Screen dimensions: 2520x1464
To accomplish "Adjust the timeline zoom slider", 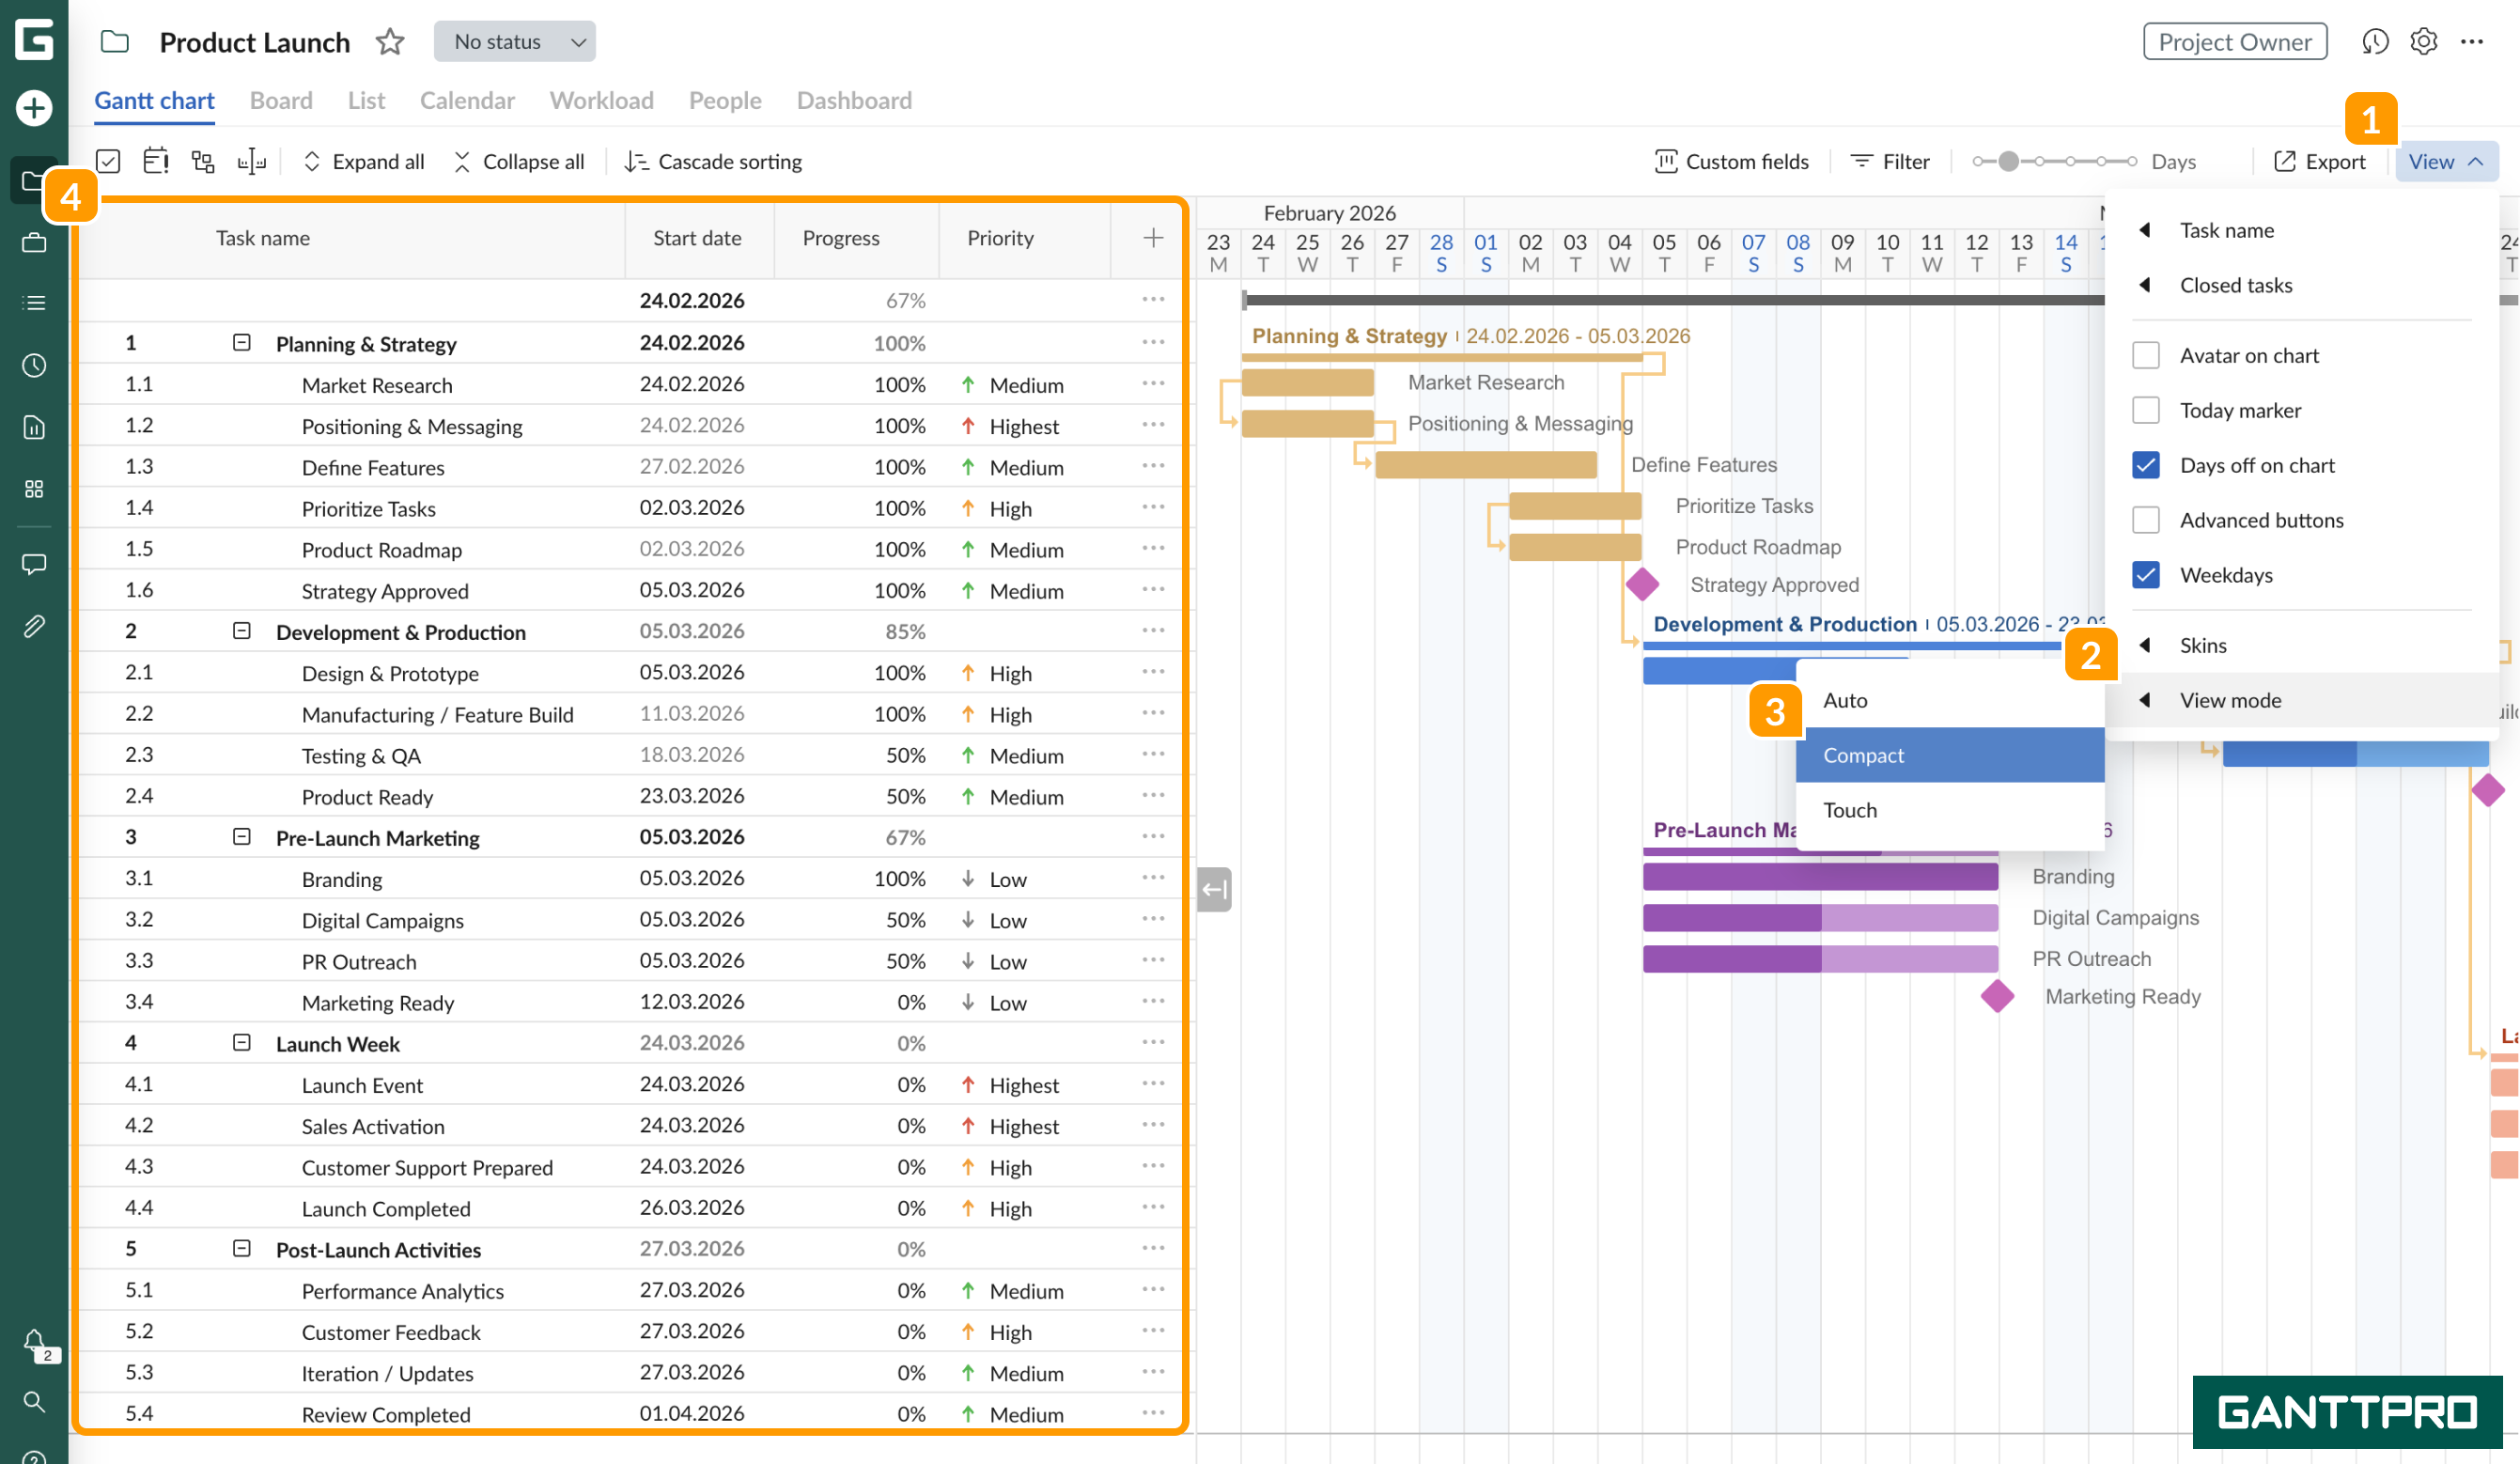I will point(2008,160).
